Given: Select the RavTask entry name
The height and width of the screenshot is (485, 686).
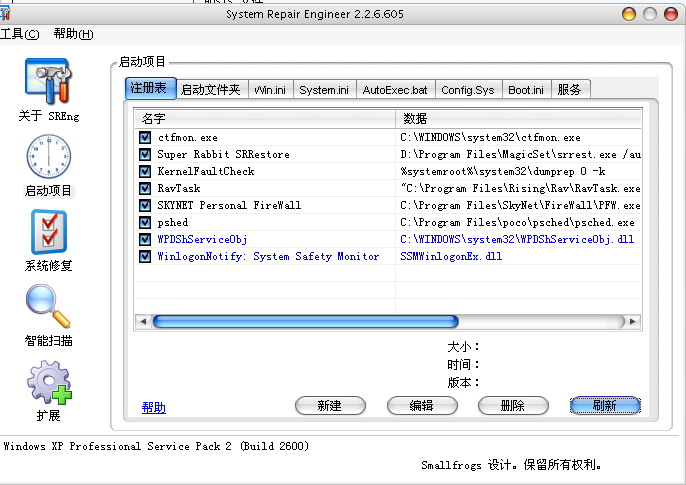Looking at the screenshot, I should [178, 188].
